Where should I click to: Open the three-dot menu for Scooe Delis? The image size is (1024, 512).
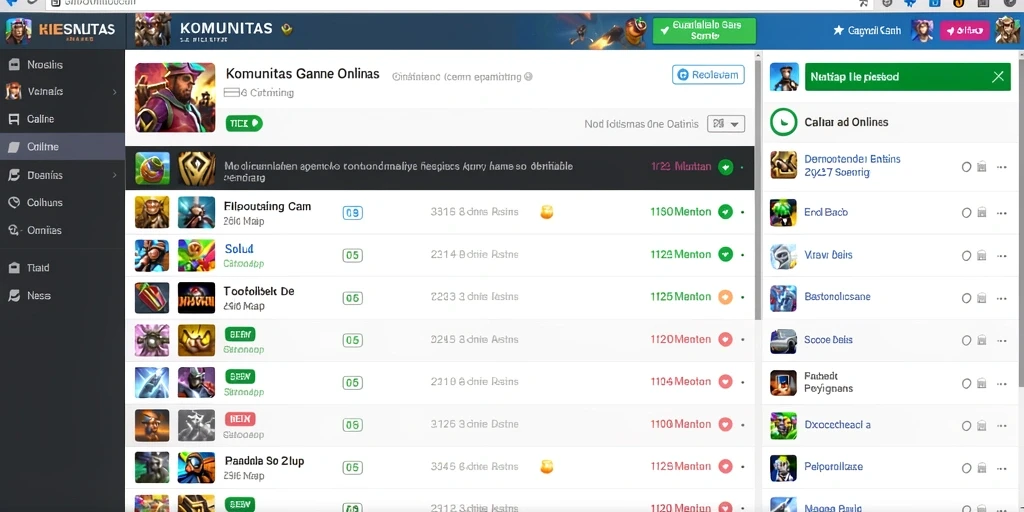coord(1001,340)
